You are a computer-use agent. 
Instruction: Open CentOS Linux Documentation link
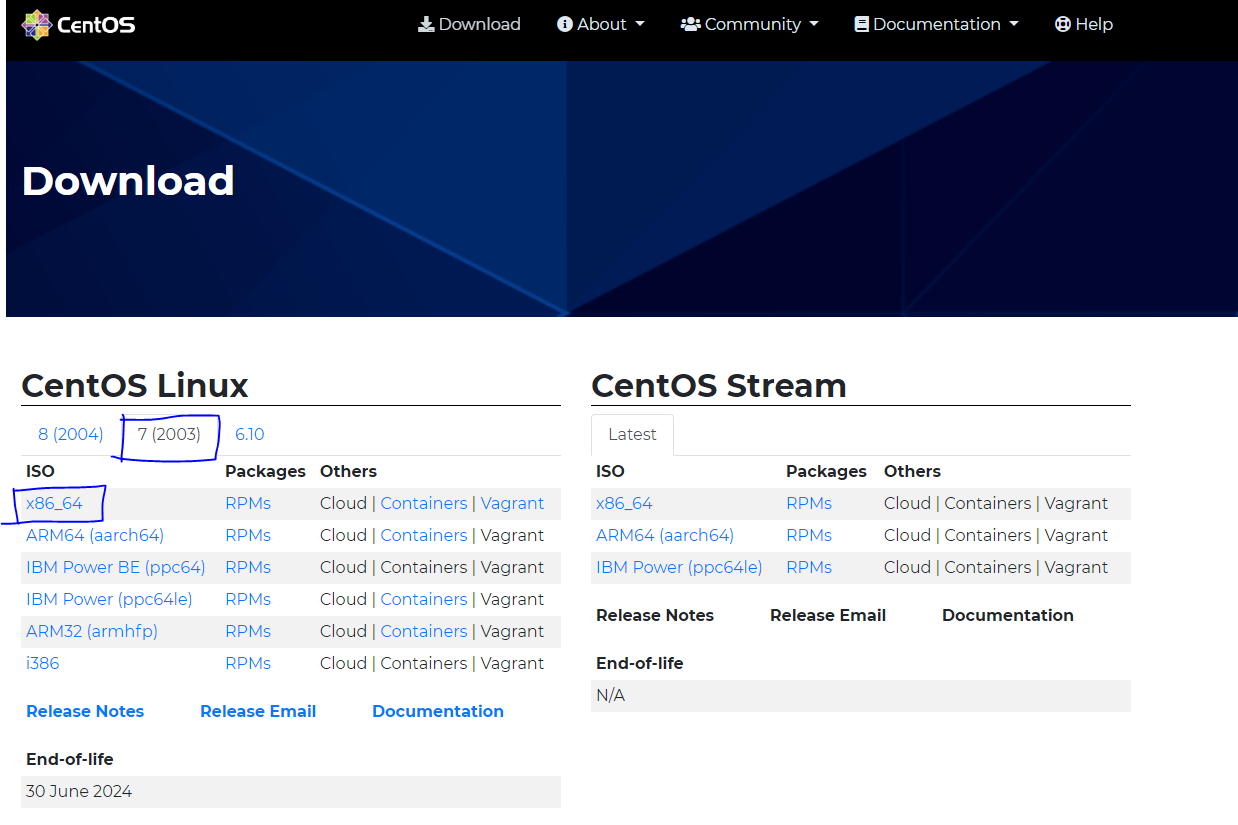[438, 711]
